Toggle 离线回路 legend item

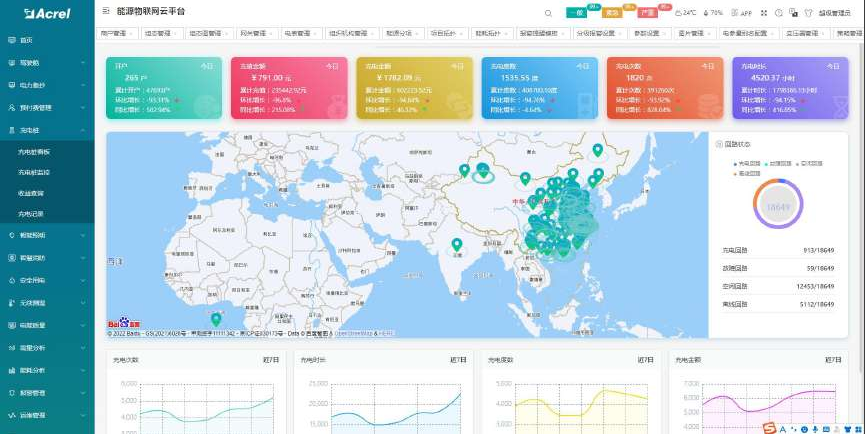747,174
